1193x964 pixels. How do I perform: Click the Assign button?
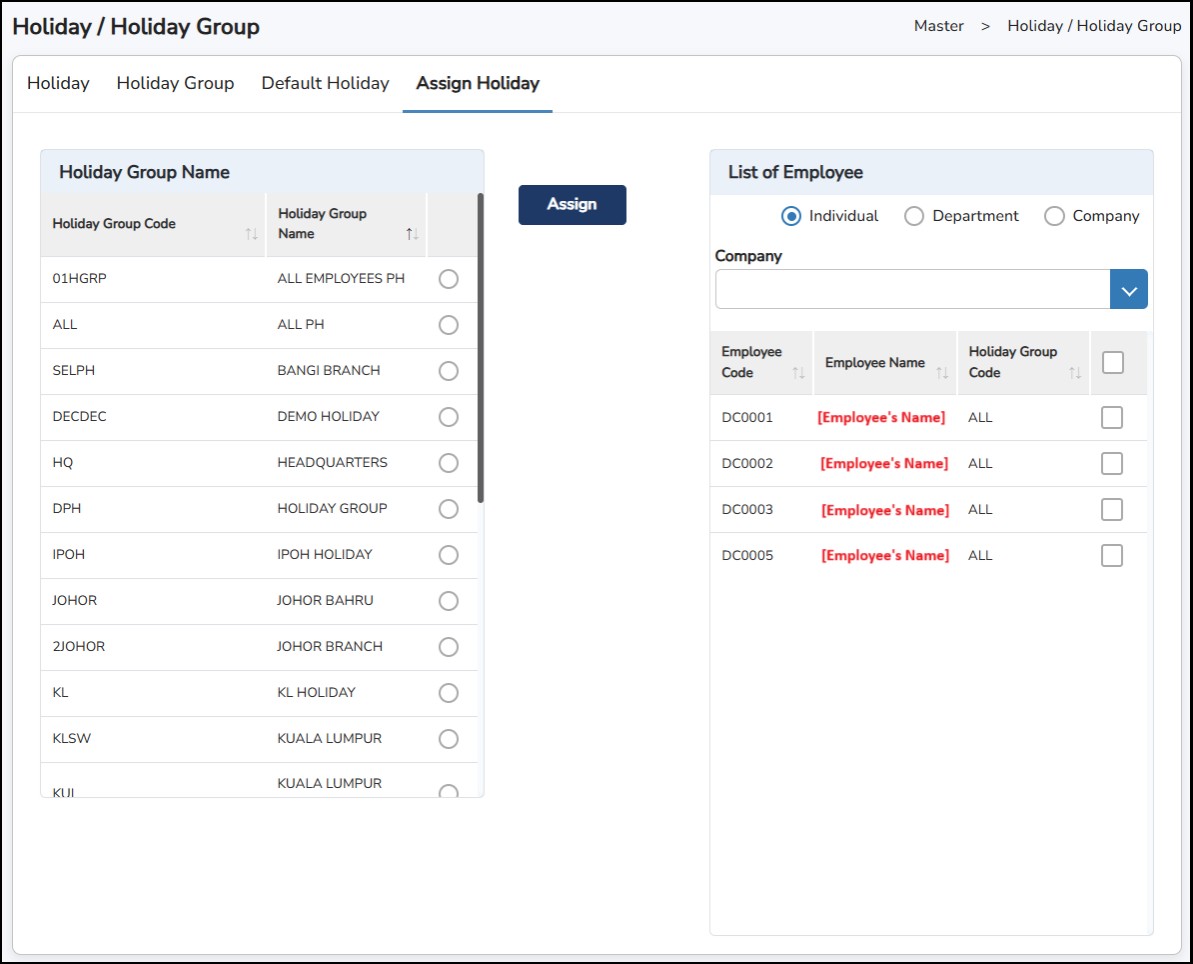pyautogui.click(x=572, y=205)
